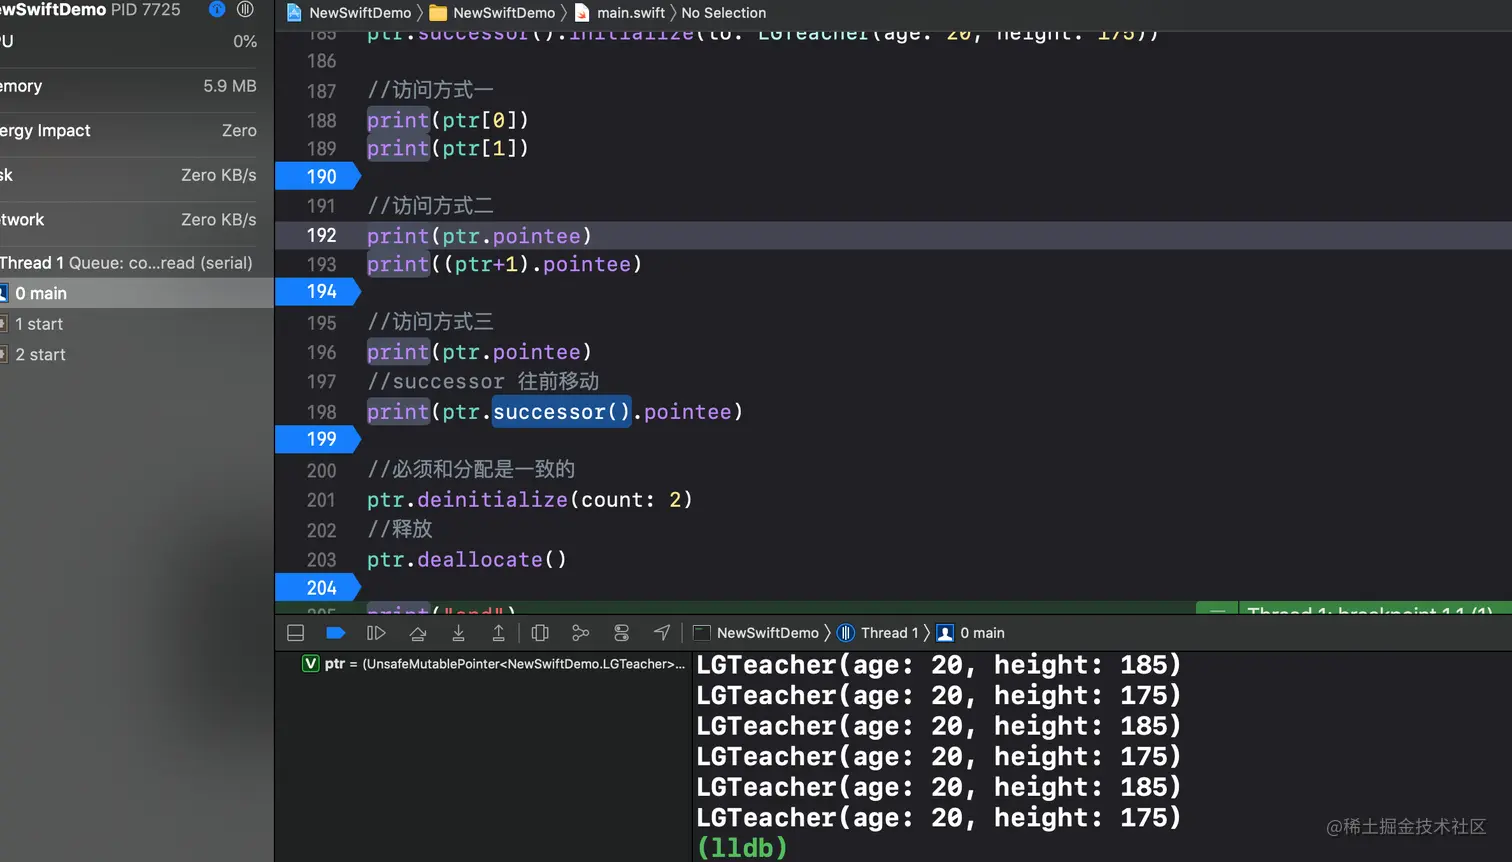Continue program execution in debug bar
This screenshot has width=1512, height=862.
376,633
